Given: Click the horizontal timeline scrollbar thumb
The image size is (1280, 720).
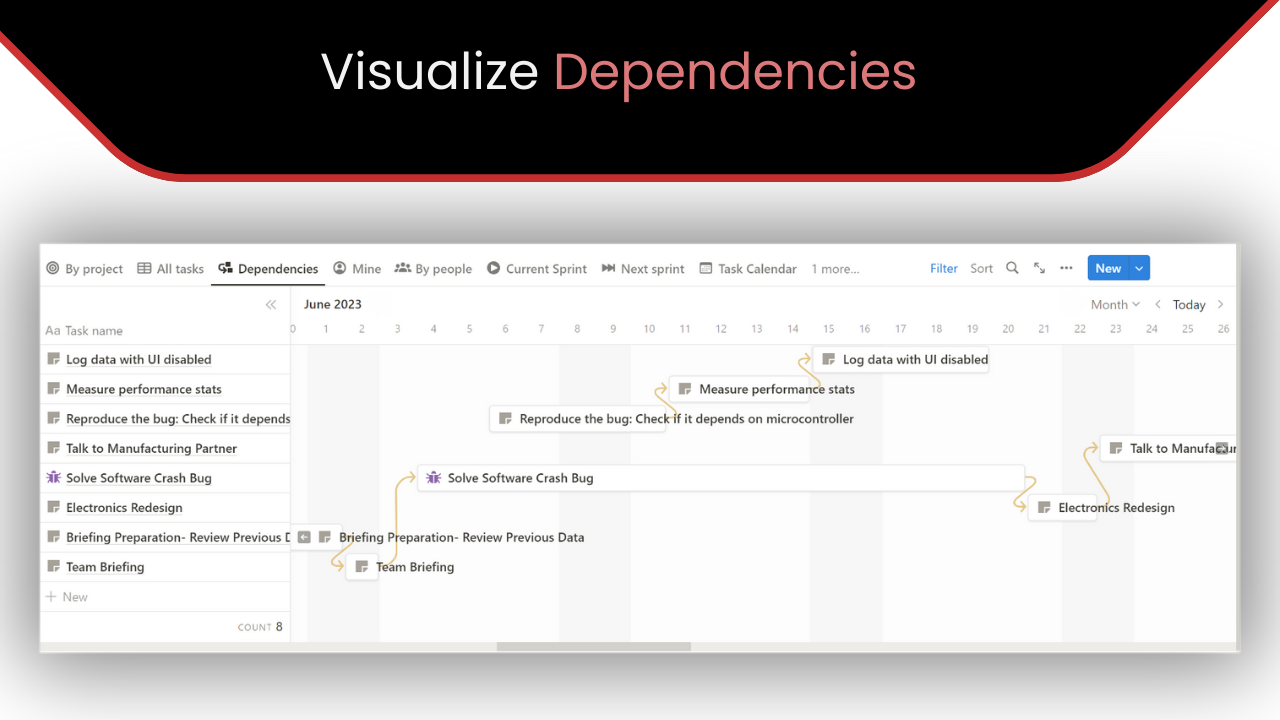Looking at the screenshot, I should pyautogui.click(x=593, y=647).
